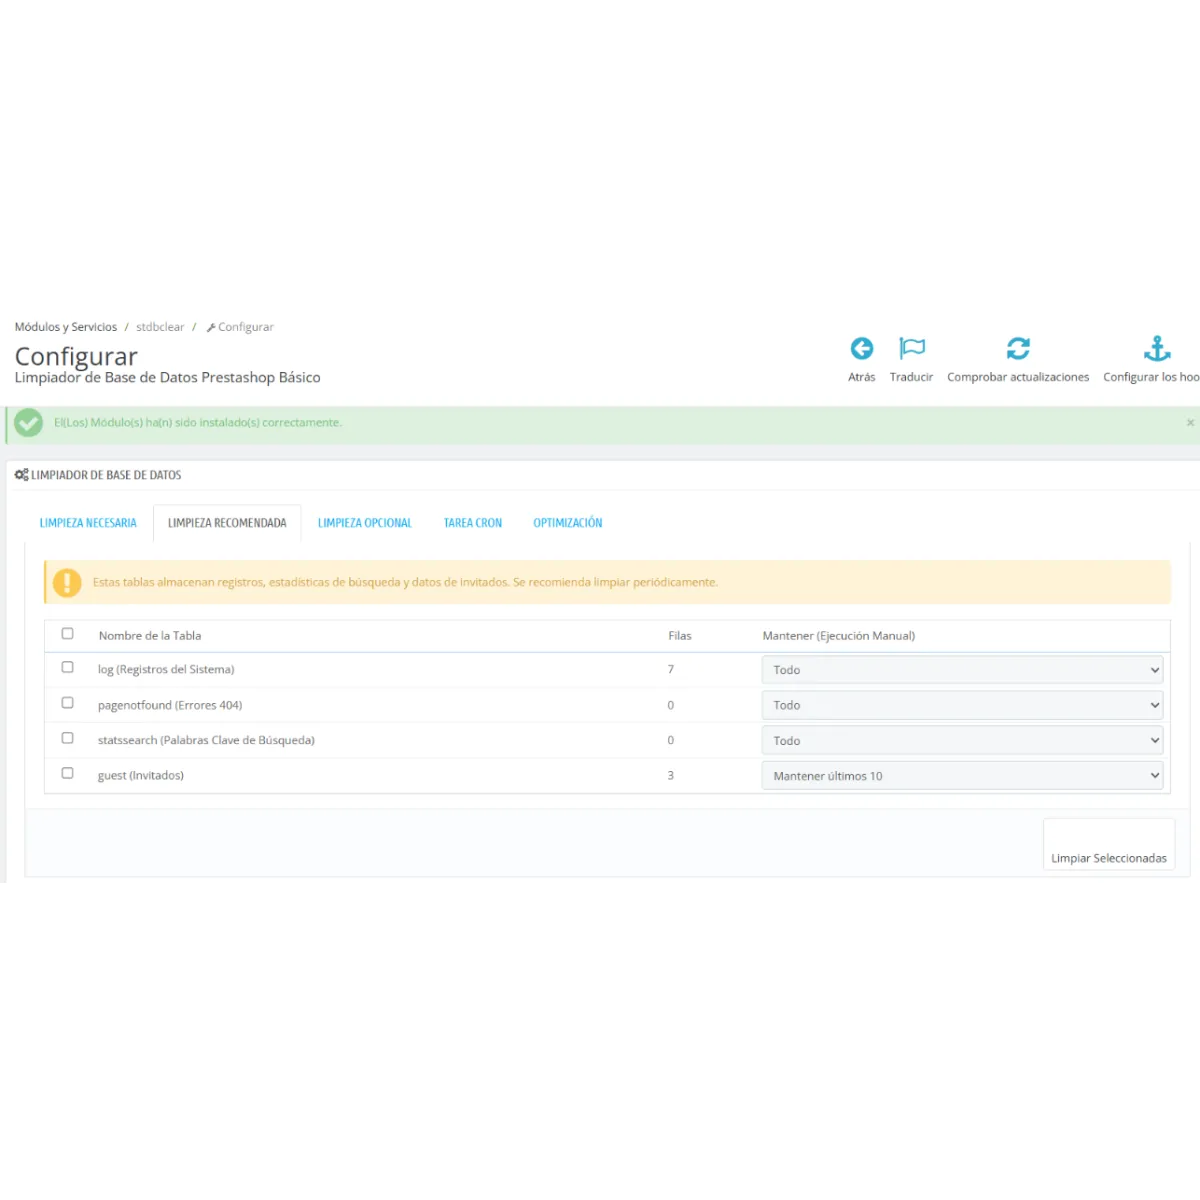Click the Módulos y Servicios breadcrumb link
1200x1200 pixels.
tap(66, 327)
